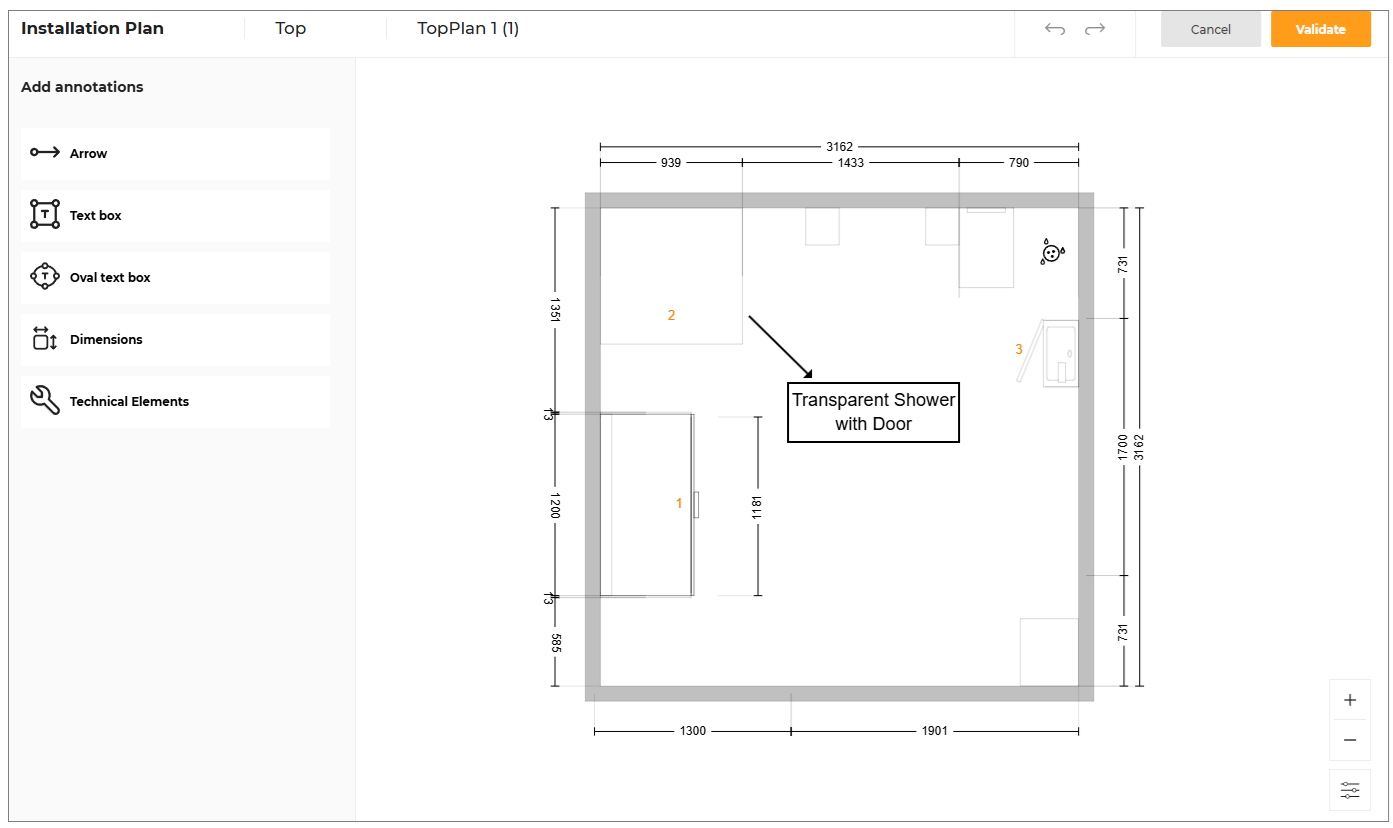
Task: Select the Installation Plan title
Action: [92, 28]
